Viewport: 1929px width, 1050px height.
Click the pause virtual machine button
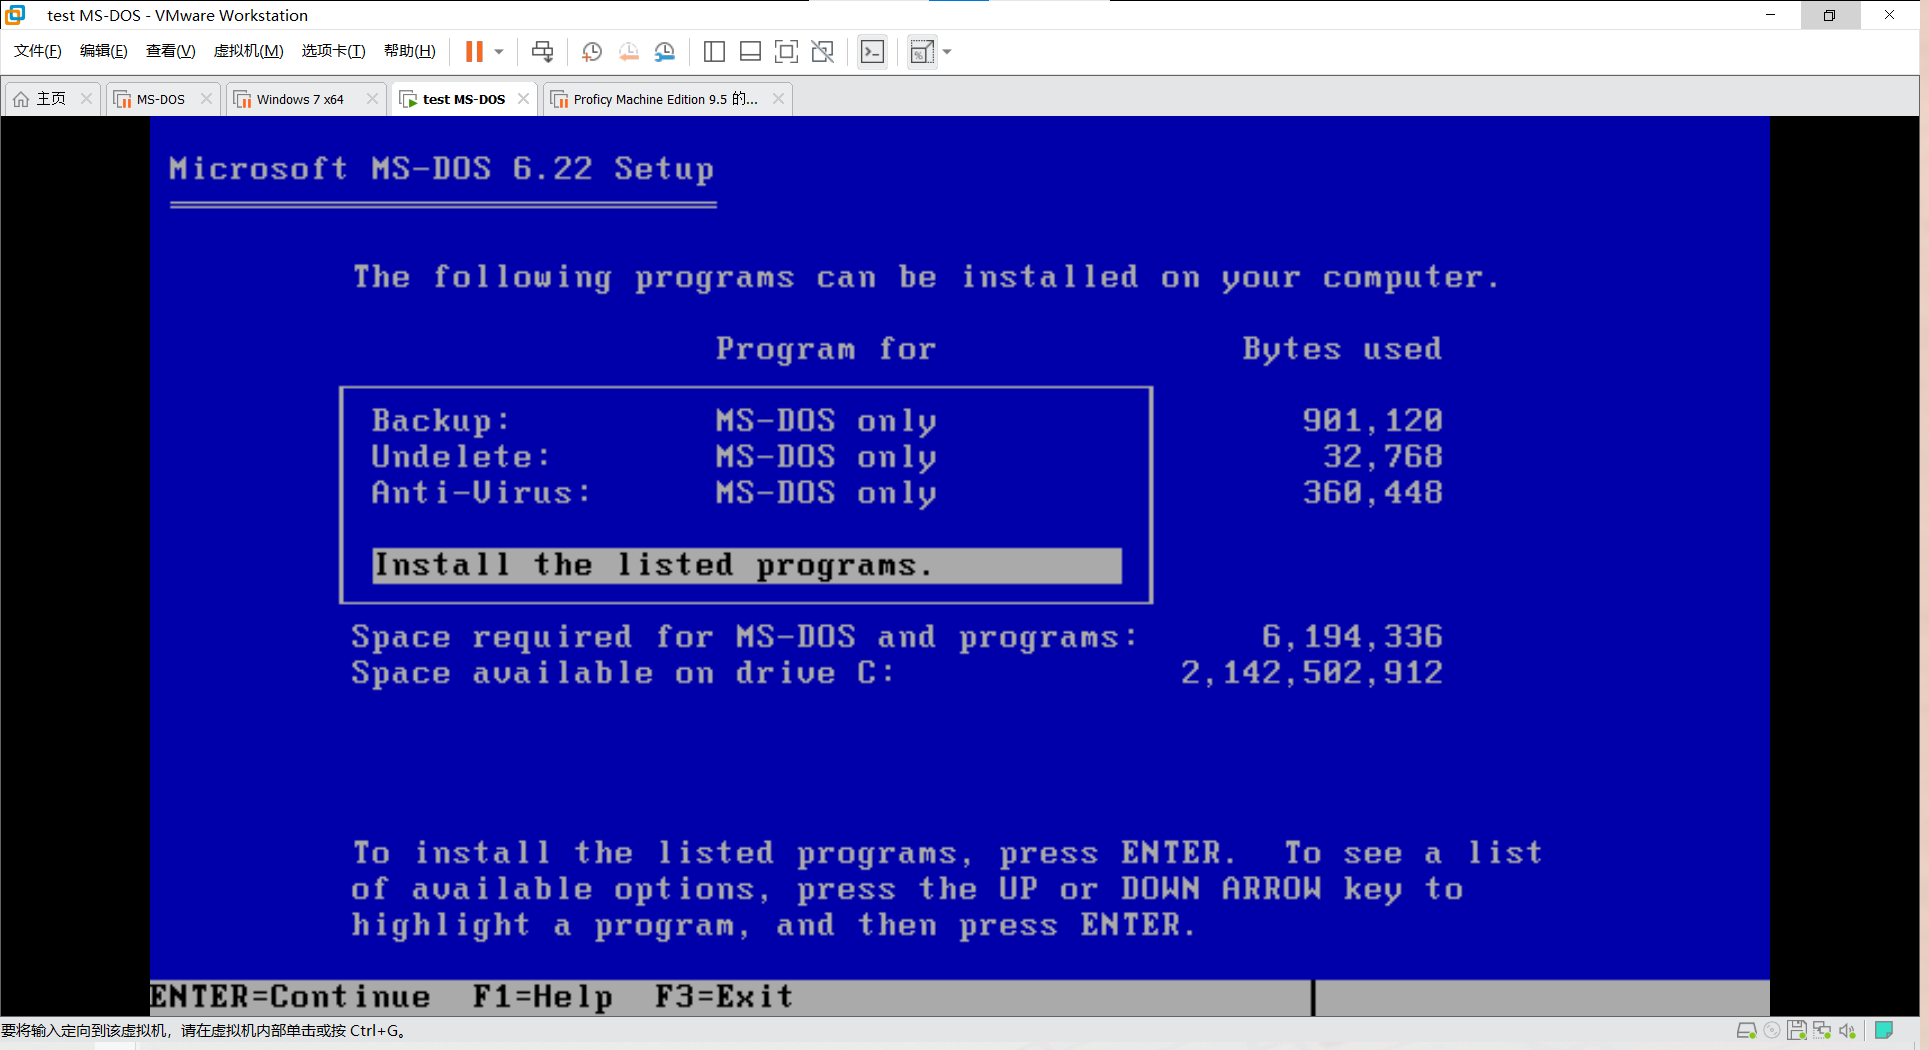(474, 52)
